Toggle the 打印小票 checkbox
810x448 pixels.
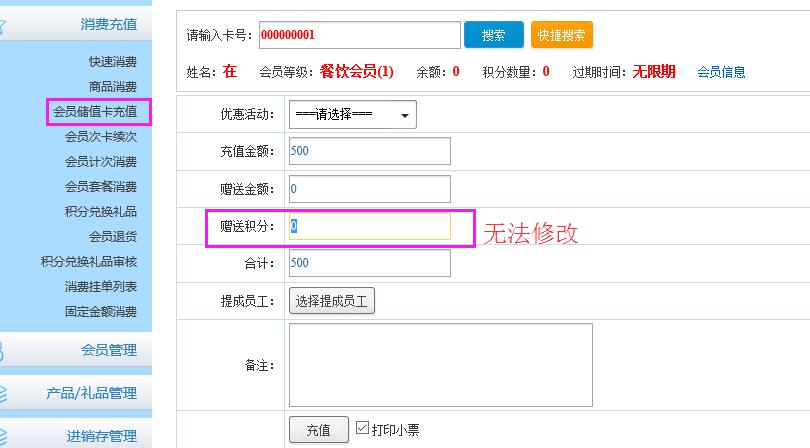point(363,428)
